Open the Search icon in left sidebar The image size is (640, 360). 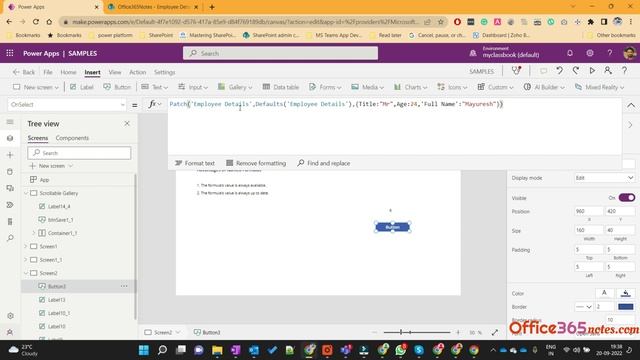(10, 238)
